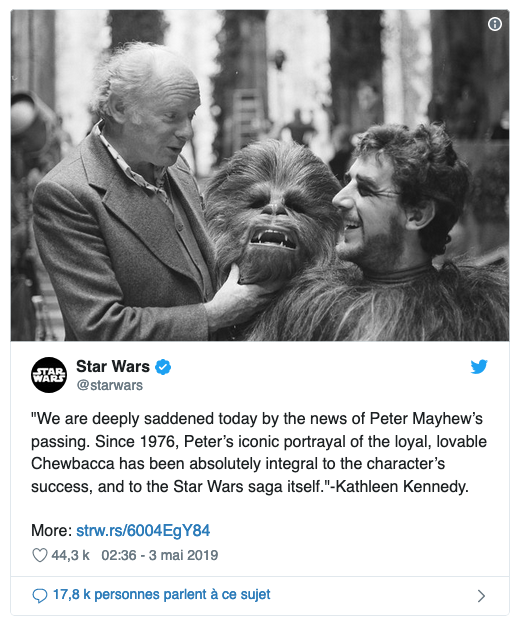Click the info icon on the photo
Viewport: 519px width, 628px height.
495,24
